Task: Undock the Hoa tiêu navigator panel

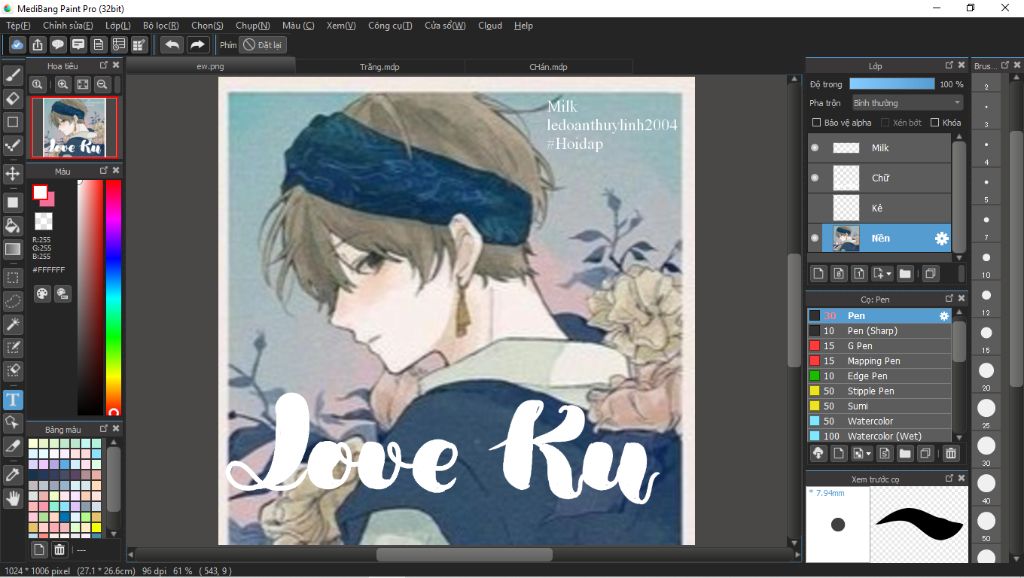Action: click(x=103, y=65)
